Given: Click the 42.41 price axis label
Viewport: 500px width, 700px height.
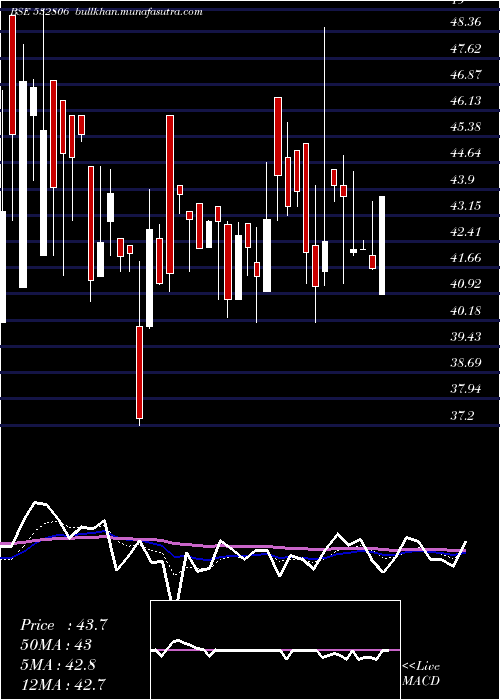Looking at the screenshot, I should click(x=466, y=232).
